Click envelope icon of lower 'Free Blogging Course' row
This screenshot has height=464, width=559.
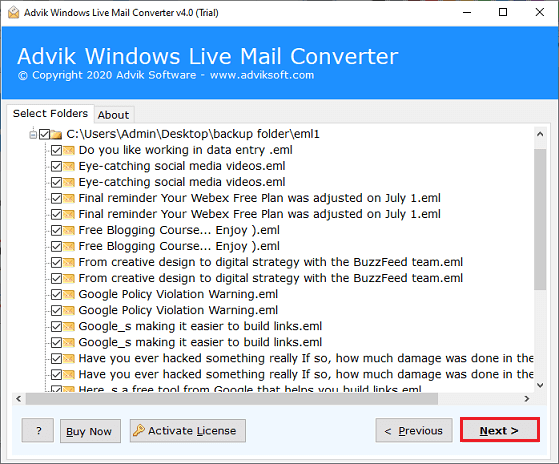click(69, 247)
